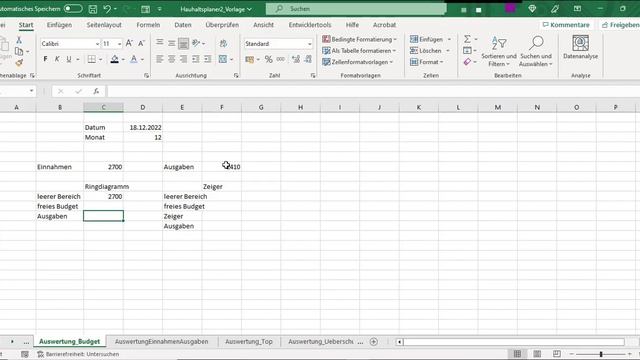The height and width of the screenshot is (360, 640).
Task: Open Sortieren und Filtern
Action: tap(499, 51)
